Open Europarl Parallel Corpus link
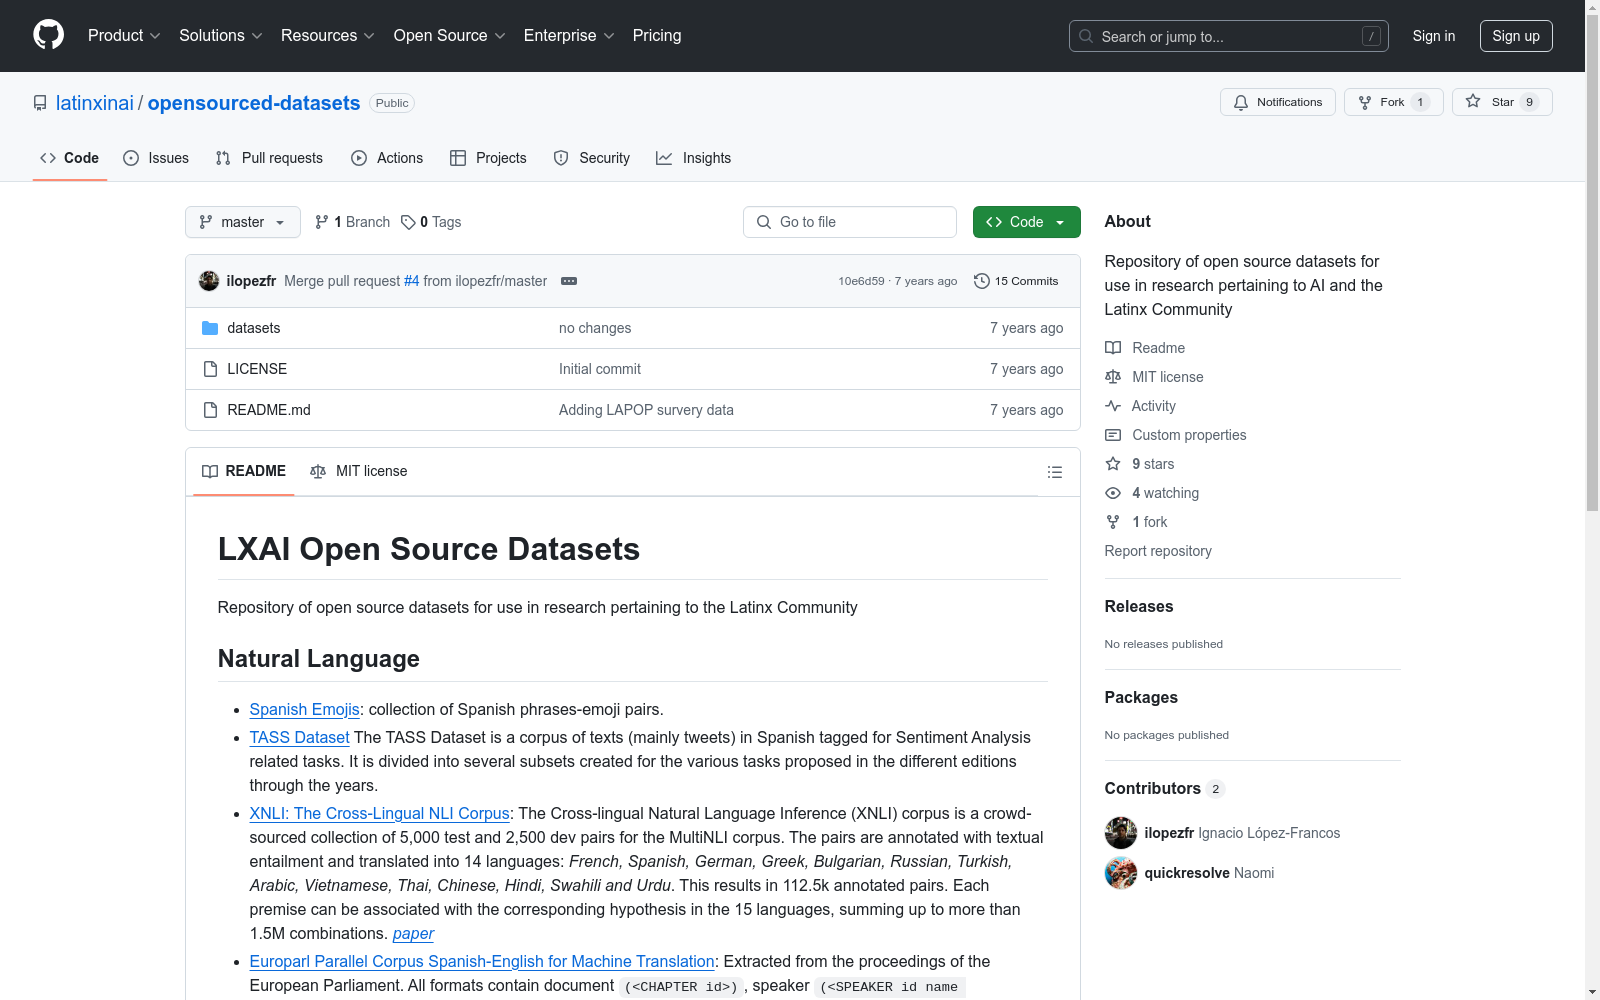This screenshot has width=1600, height=1000. 482,961
